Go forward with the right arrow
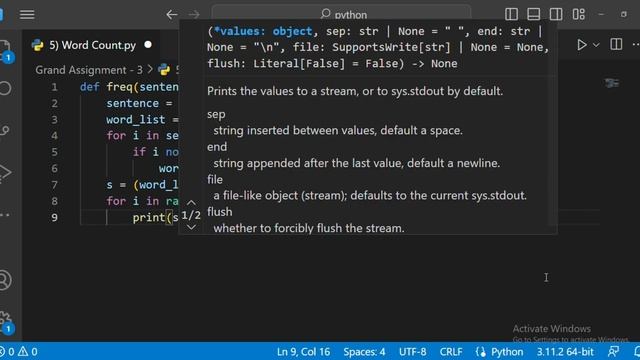The height and width of the screenshot is (360, 640). pos(194,15)
